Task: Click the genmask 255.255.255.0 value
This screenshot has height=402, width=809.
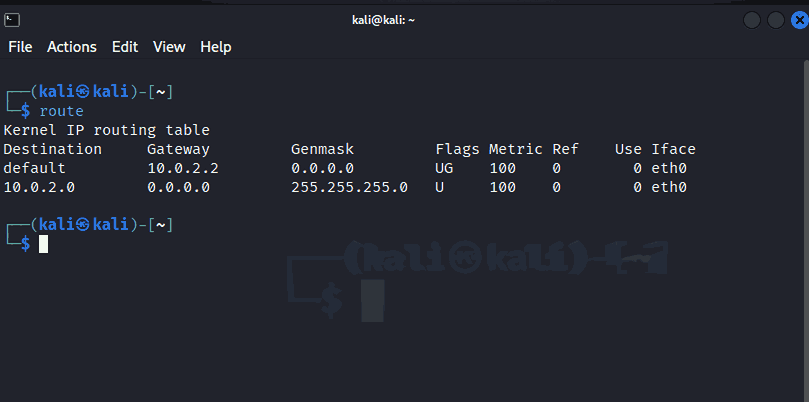Action: coord(349,187)
